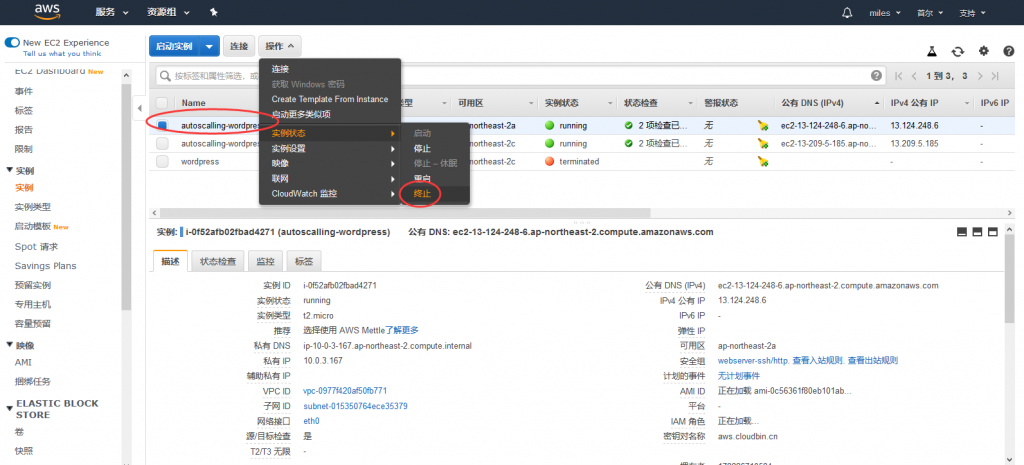Open the CloudWatch 监控 submenu
1024x465 pixels.
(330, 194)
